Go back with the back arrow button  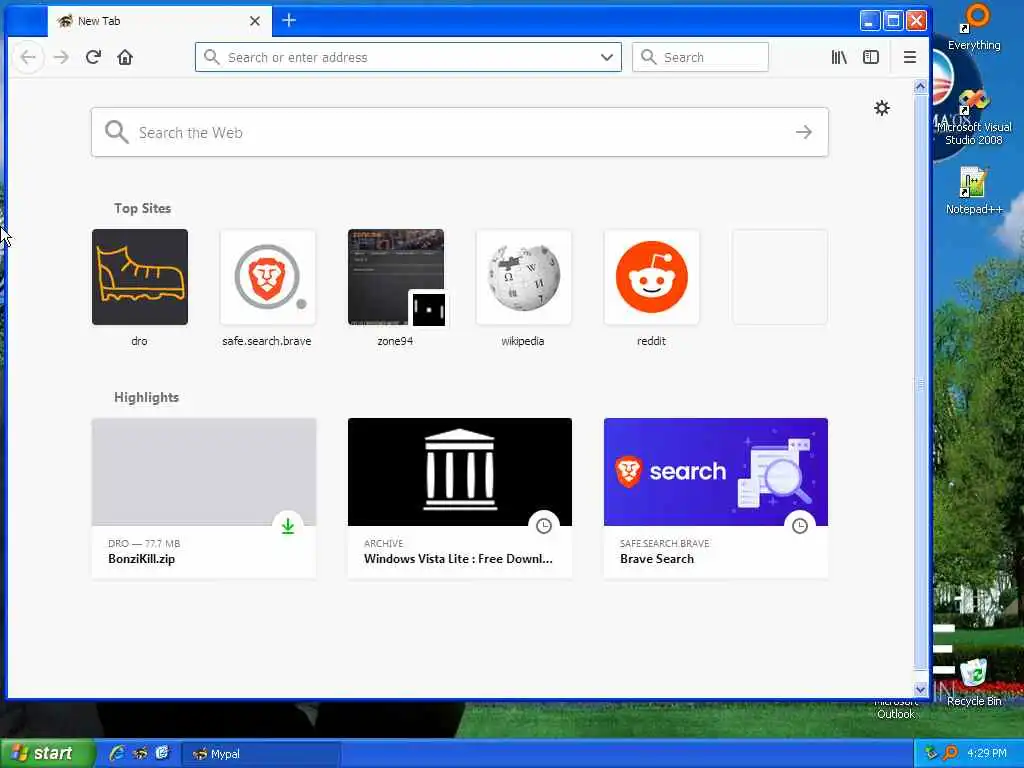(x=28, y=57)
